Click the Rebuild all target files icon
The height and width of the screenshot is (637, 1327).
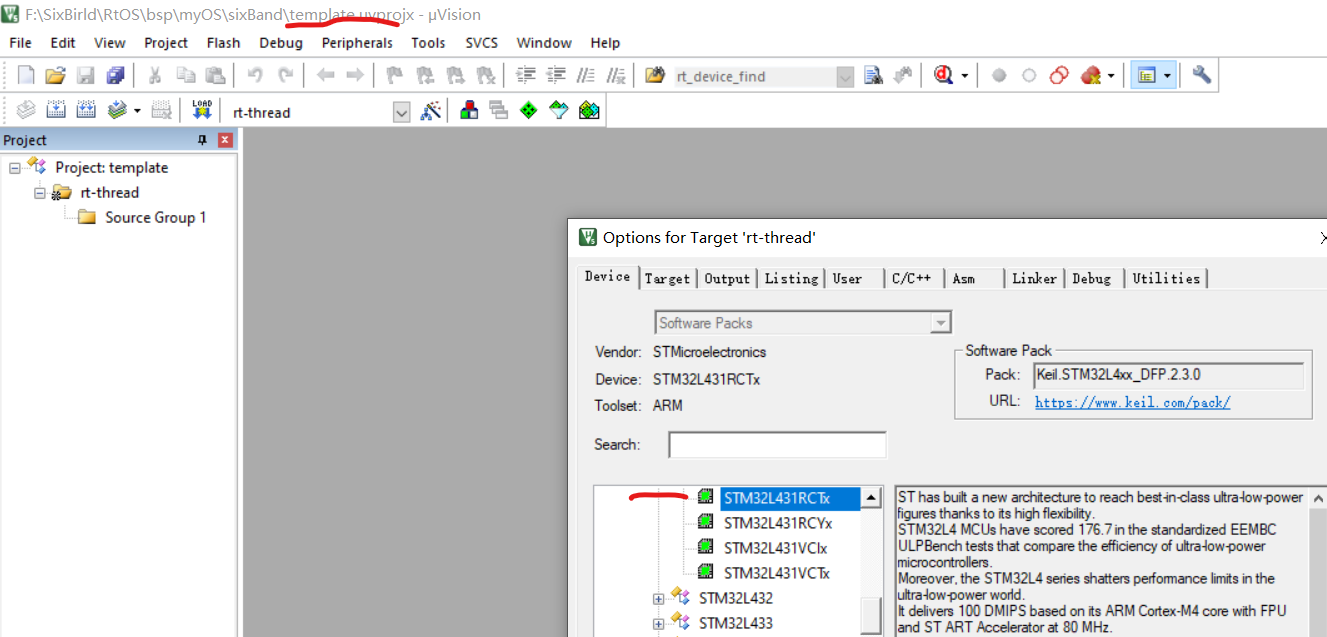click(87, 111)
